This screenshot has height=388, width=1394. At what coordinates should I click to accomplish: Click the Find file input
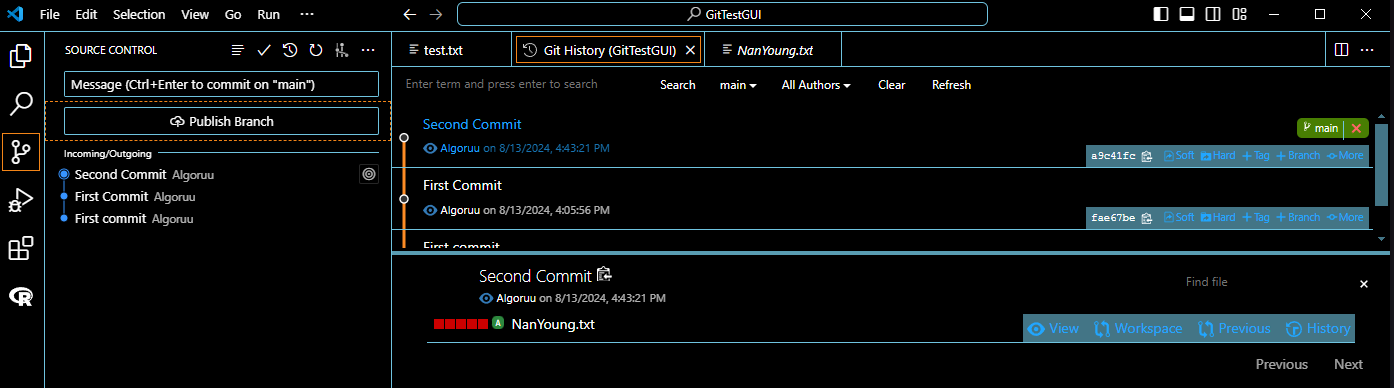click(1263, 283)
